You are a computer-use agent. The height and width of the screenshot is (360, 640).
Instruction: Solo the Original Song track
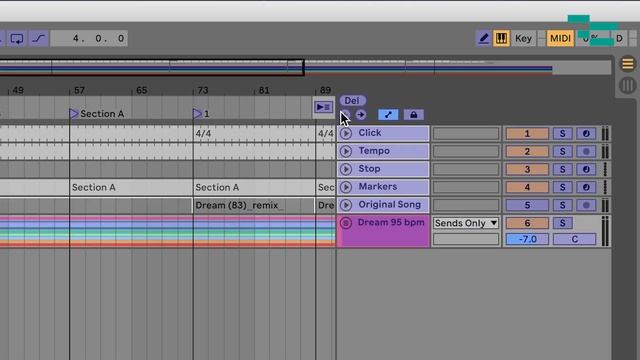pyautogui.click(x=562, y=205)
